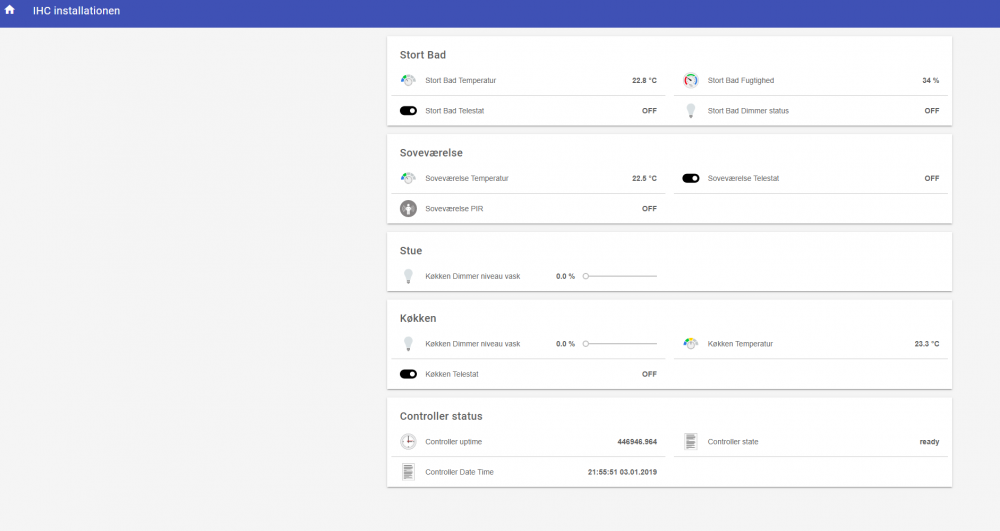Click Soveværelse PIR motion sensor icon

[x=408, y=209]
